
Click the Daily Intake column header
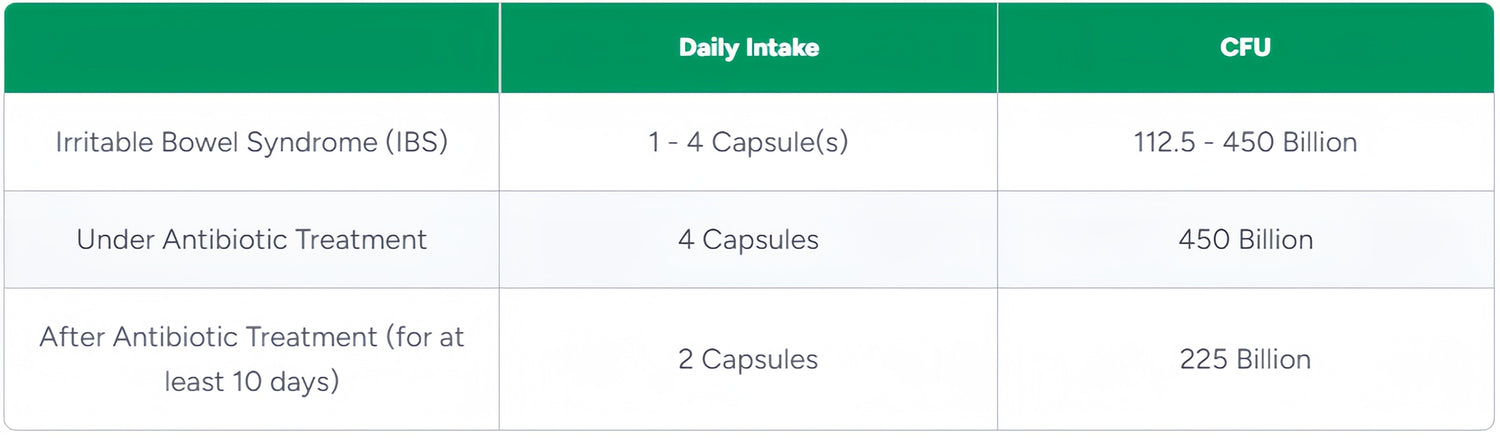[748, 48]
